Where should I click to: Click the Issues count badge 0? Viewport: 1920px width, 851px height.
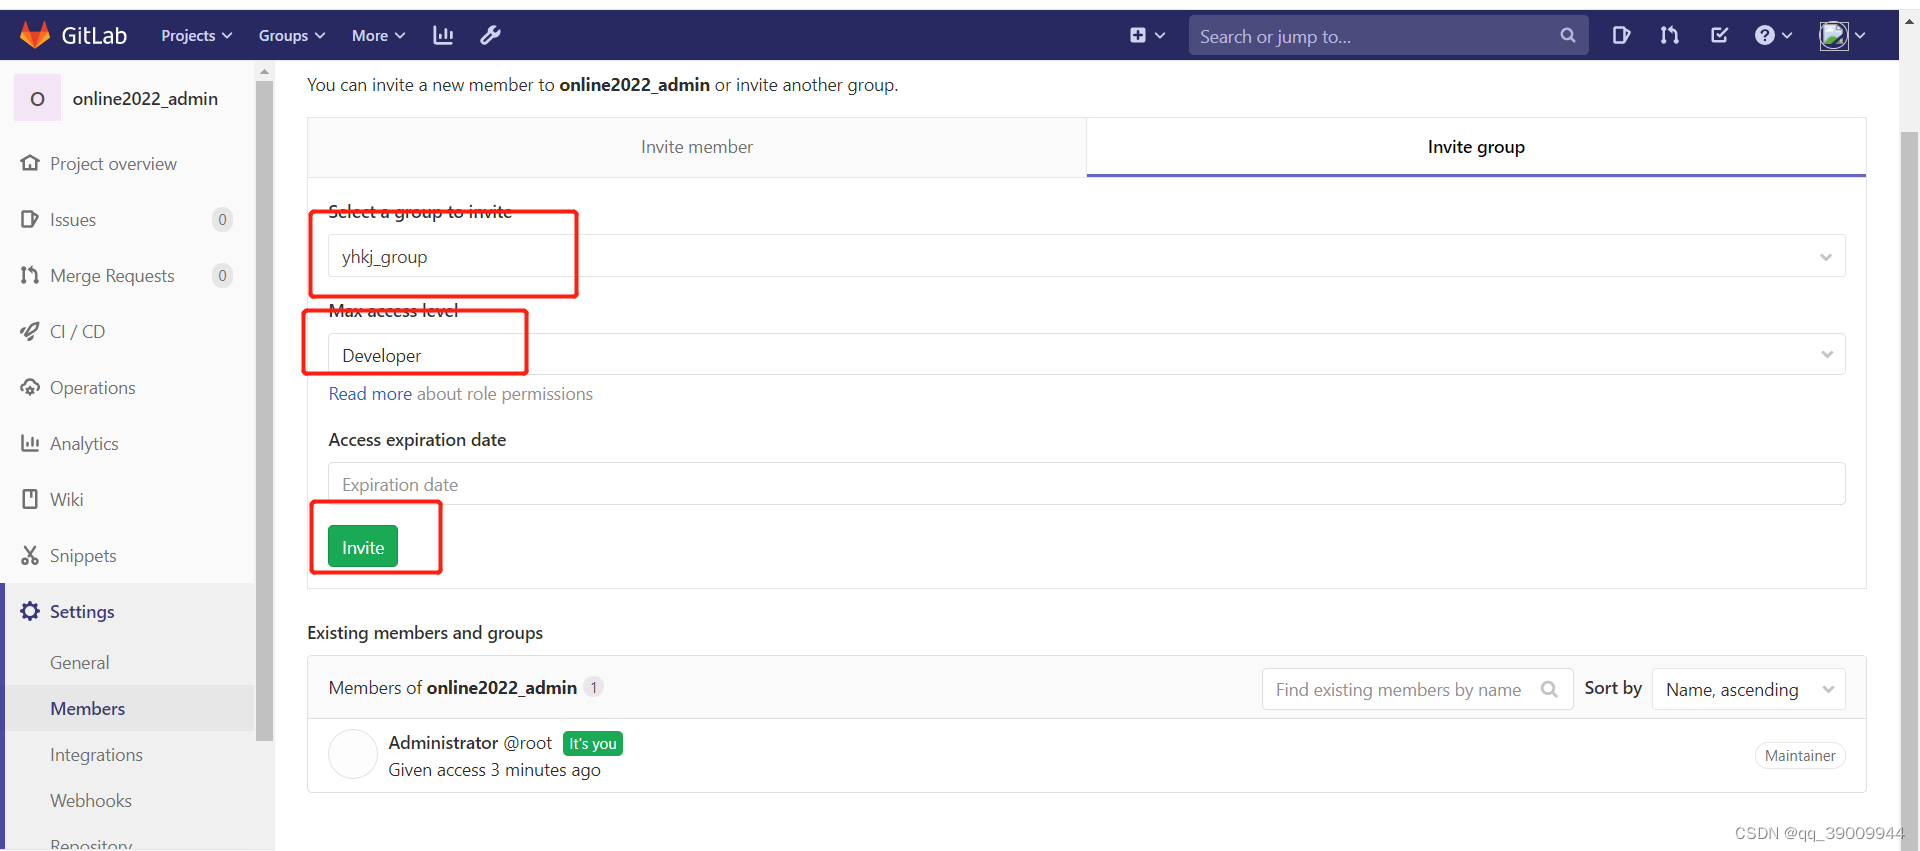222,219
